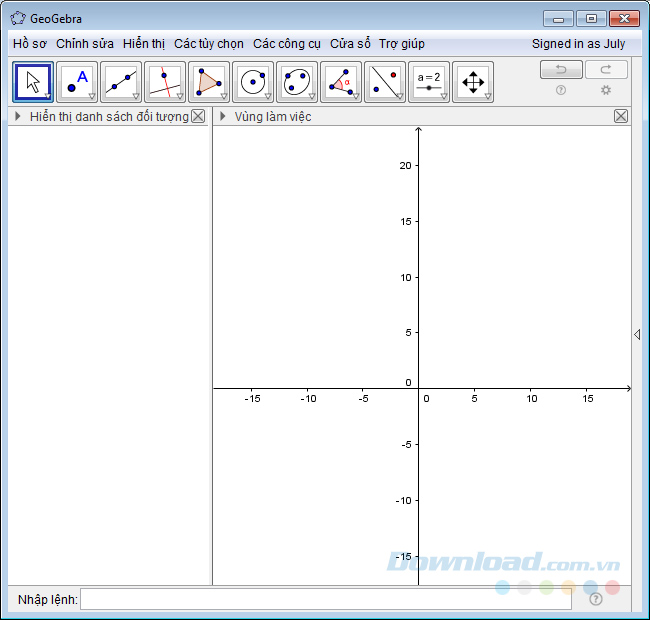This screenshot has height=620, width=650.
Task: Close the Hiển thị danh sách đối tượng panel
Action: (x=198, y=116)
